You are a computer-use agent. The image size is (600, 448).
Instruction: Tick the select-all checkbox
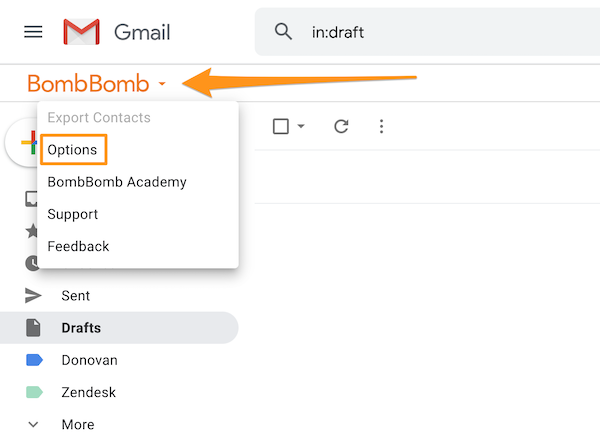(281, 126)
